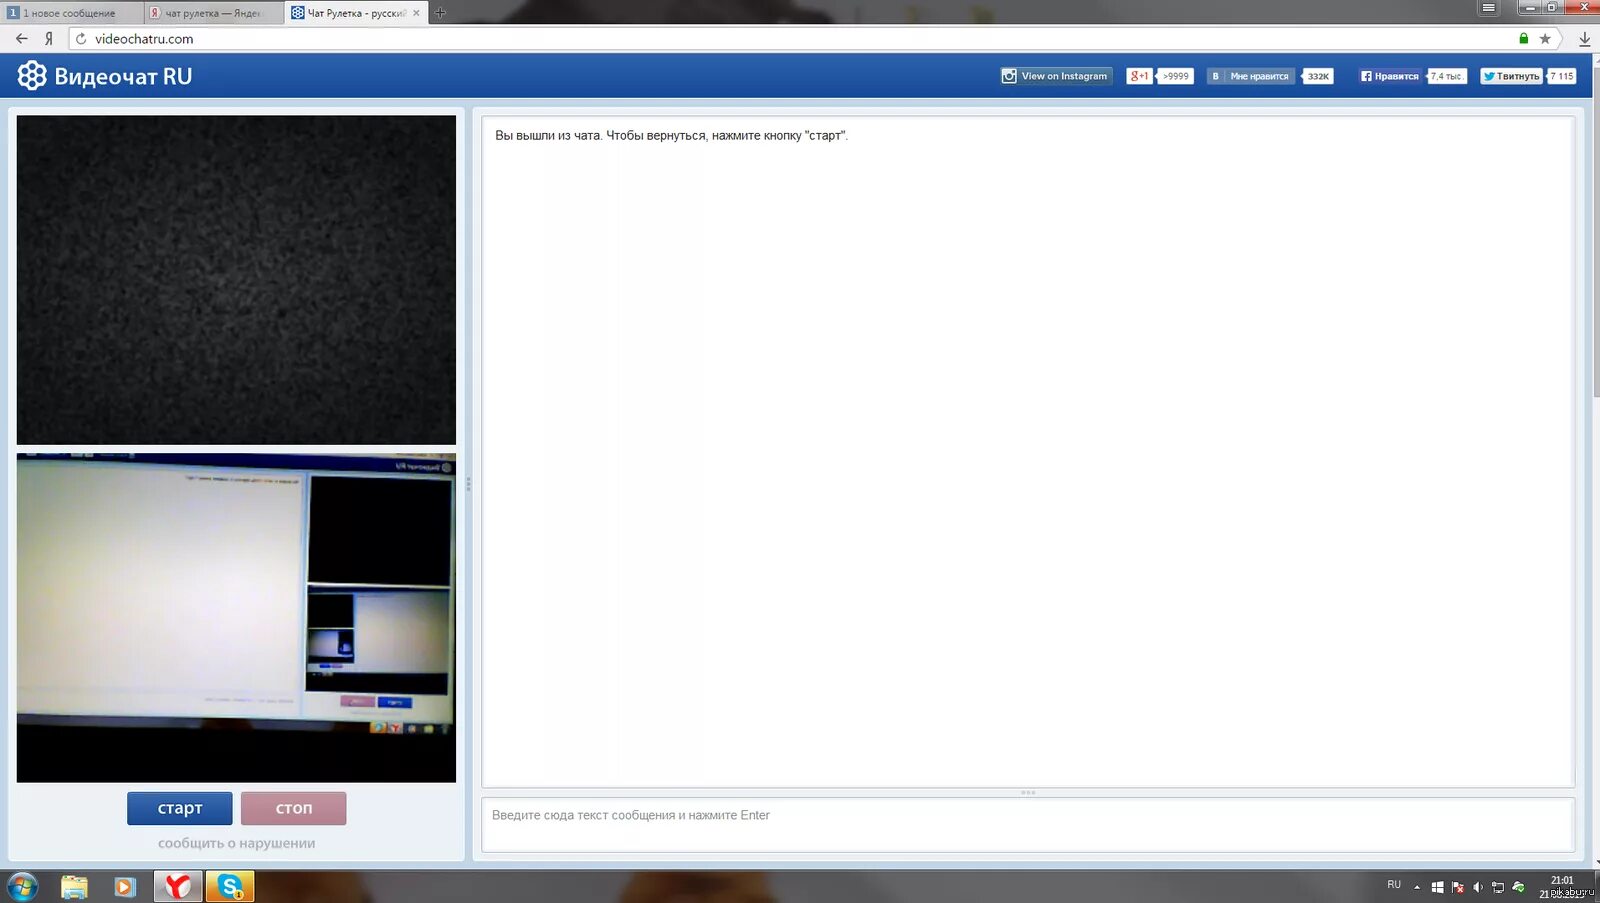
Task: Click your own webcam preview
Action: point(236,618)
